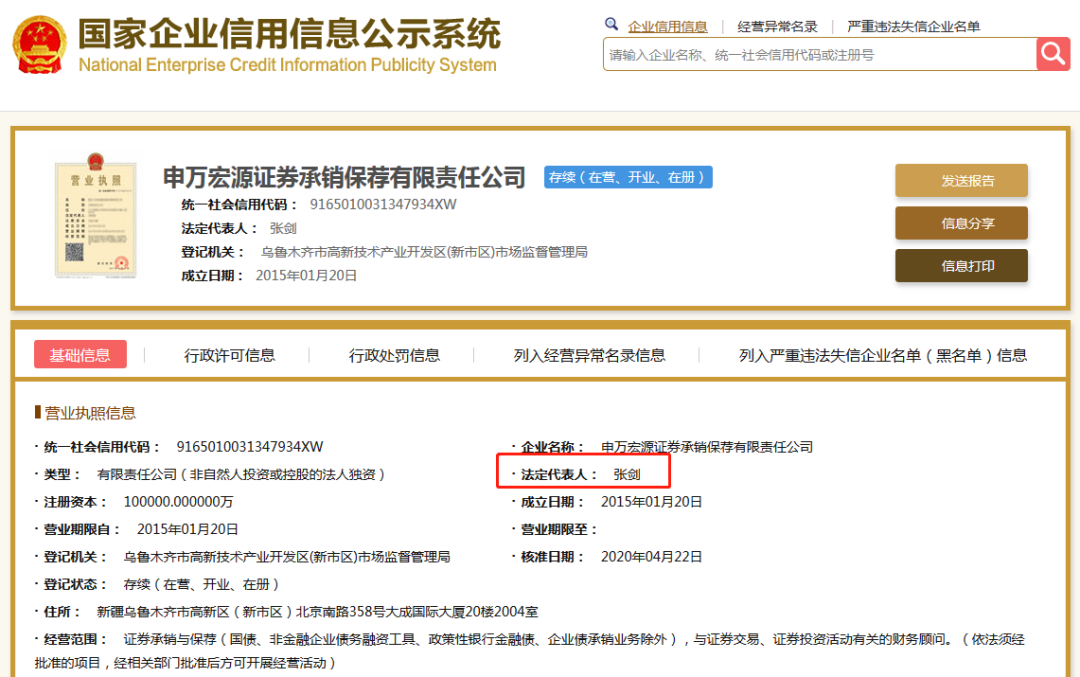Select the 严重违法失信企业名单 search category
The image size is (1080, 677).
(x=913, y=27)
